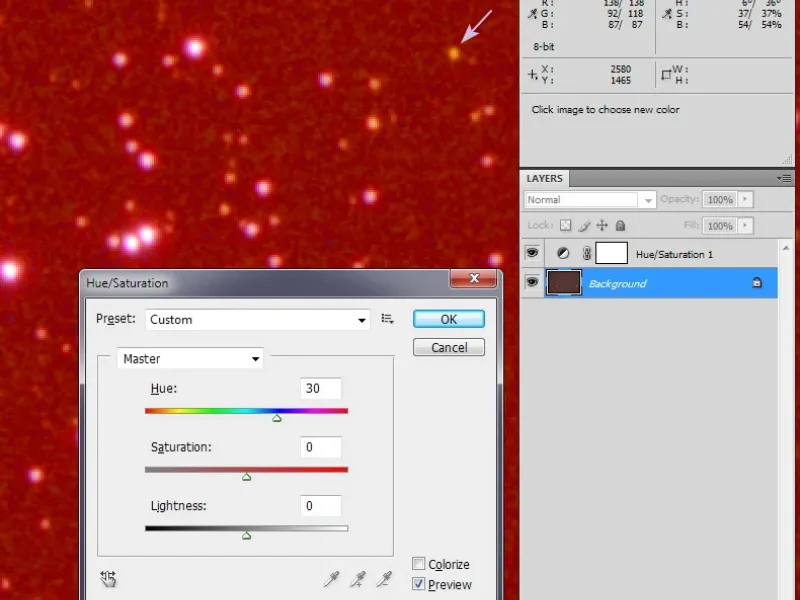The image size is (800, 600).
Task: Click the adjustment icon on Hue/Saturation 1 layer
Action: pos(562,254)
